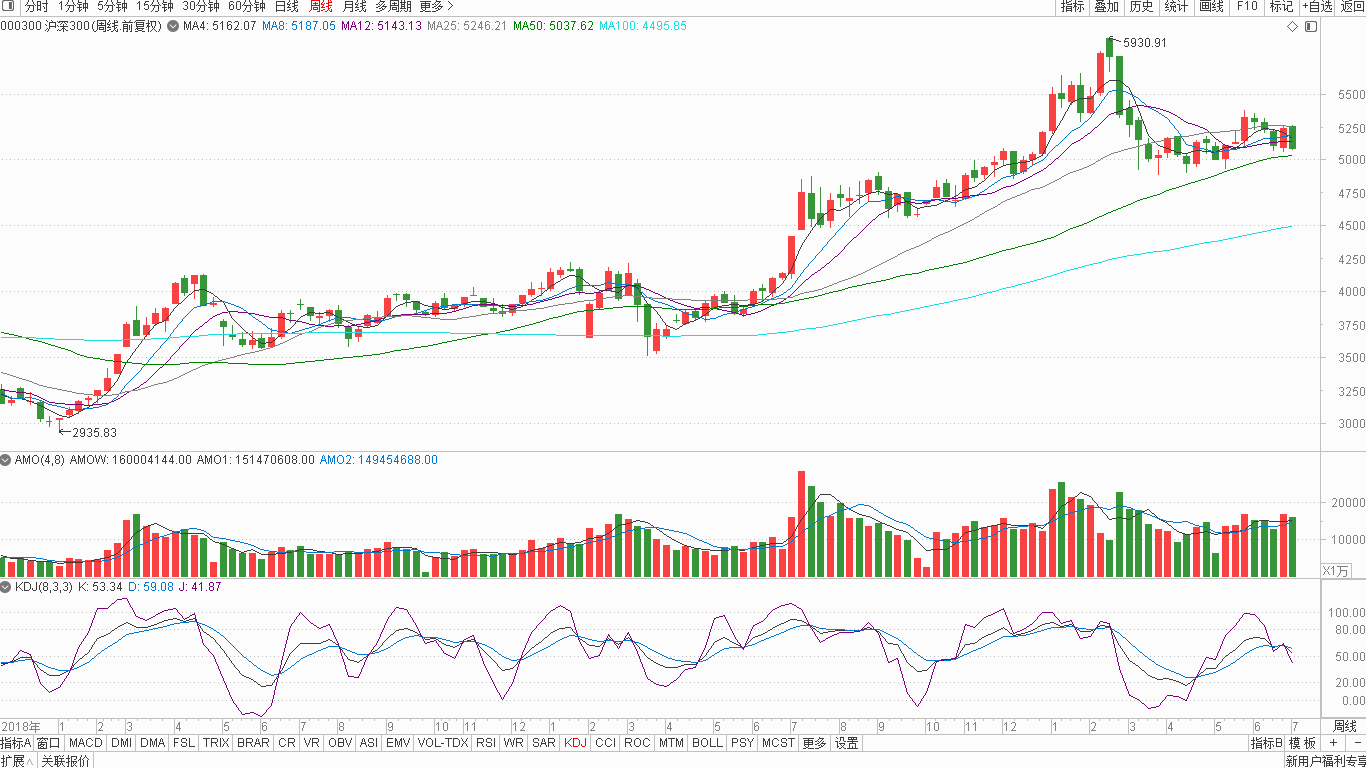Click the 周线 label at timeline end
Image resolution: width=1366 pixels, height=768 pixels.
click(x=1345, y=726)
